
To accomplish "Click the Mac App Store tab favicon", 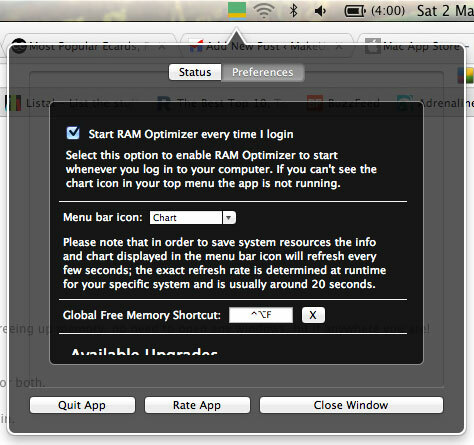I will pyautogui.click(x=372, y=46).
